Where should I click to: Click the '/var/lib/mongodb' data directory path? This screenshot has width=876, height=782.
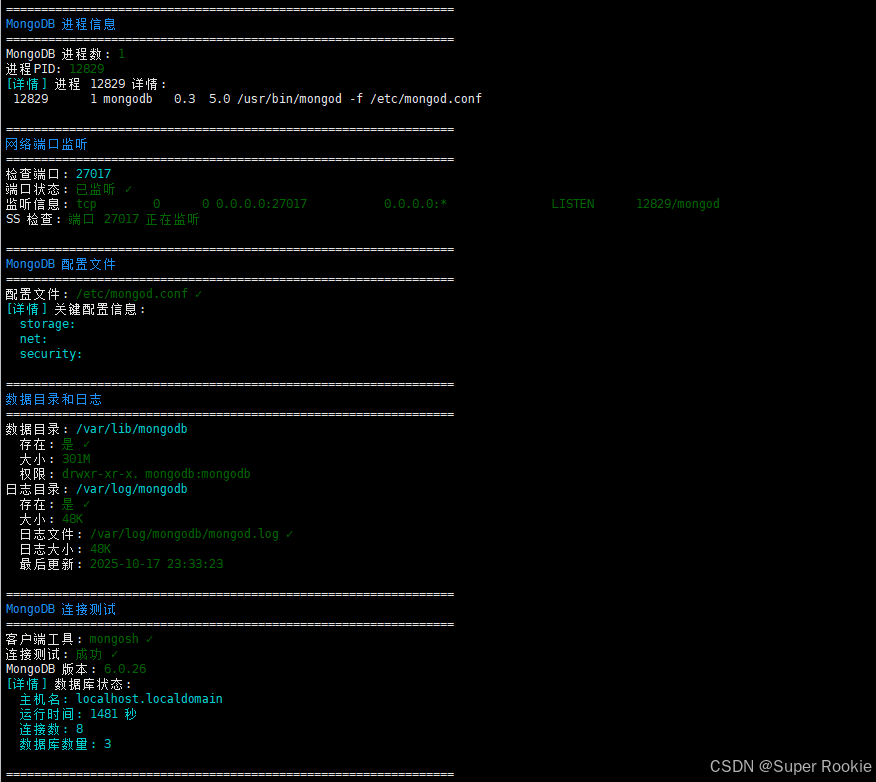[132, 429]
